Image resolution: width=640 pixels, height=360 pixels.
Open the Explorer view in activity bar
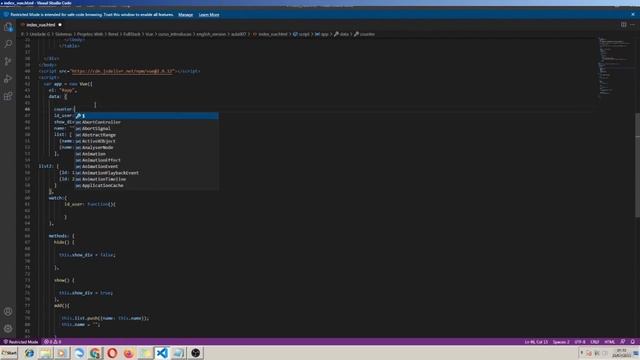8,27
